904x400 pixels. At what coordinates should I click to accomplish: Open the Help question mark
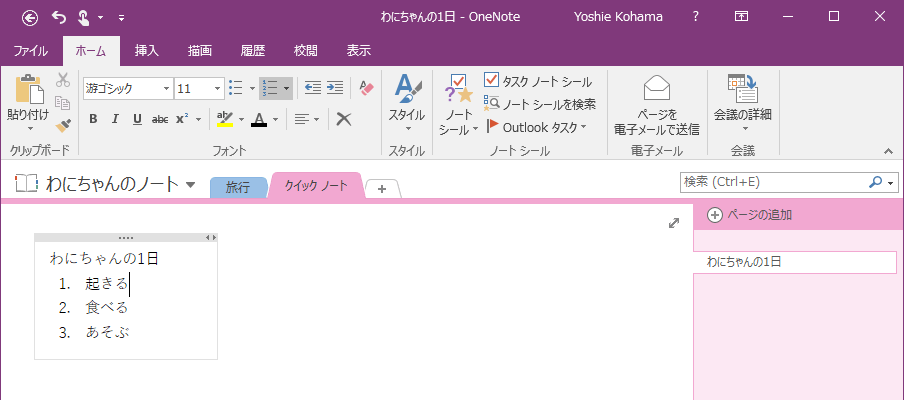(696, 17)
